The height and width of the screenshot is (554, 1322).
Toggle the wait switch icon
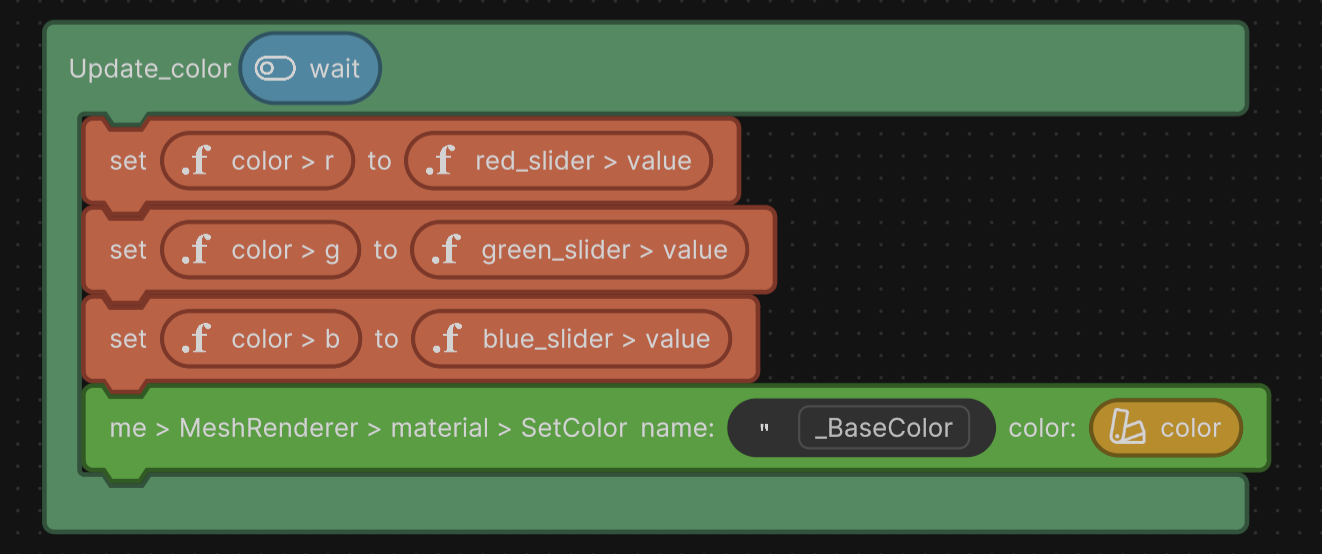(x=275, y=69)
